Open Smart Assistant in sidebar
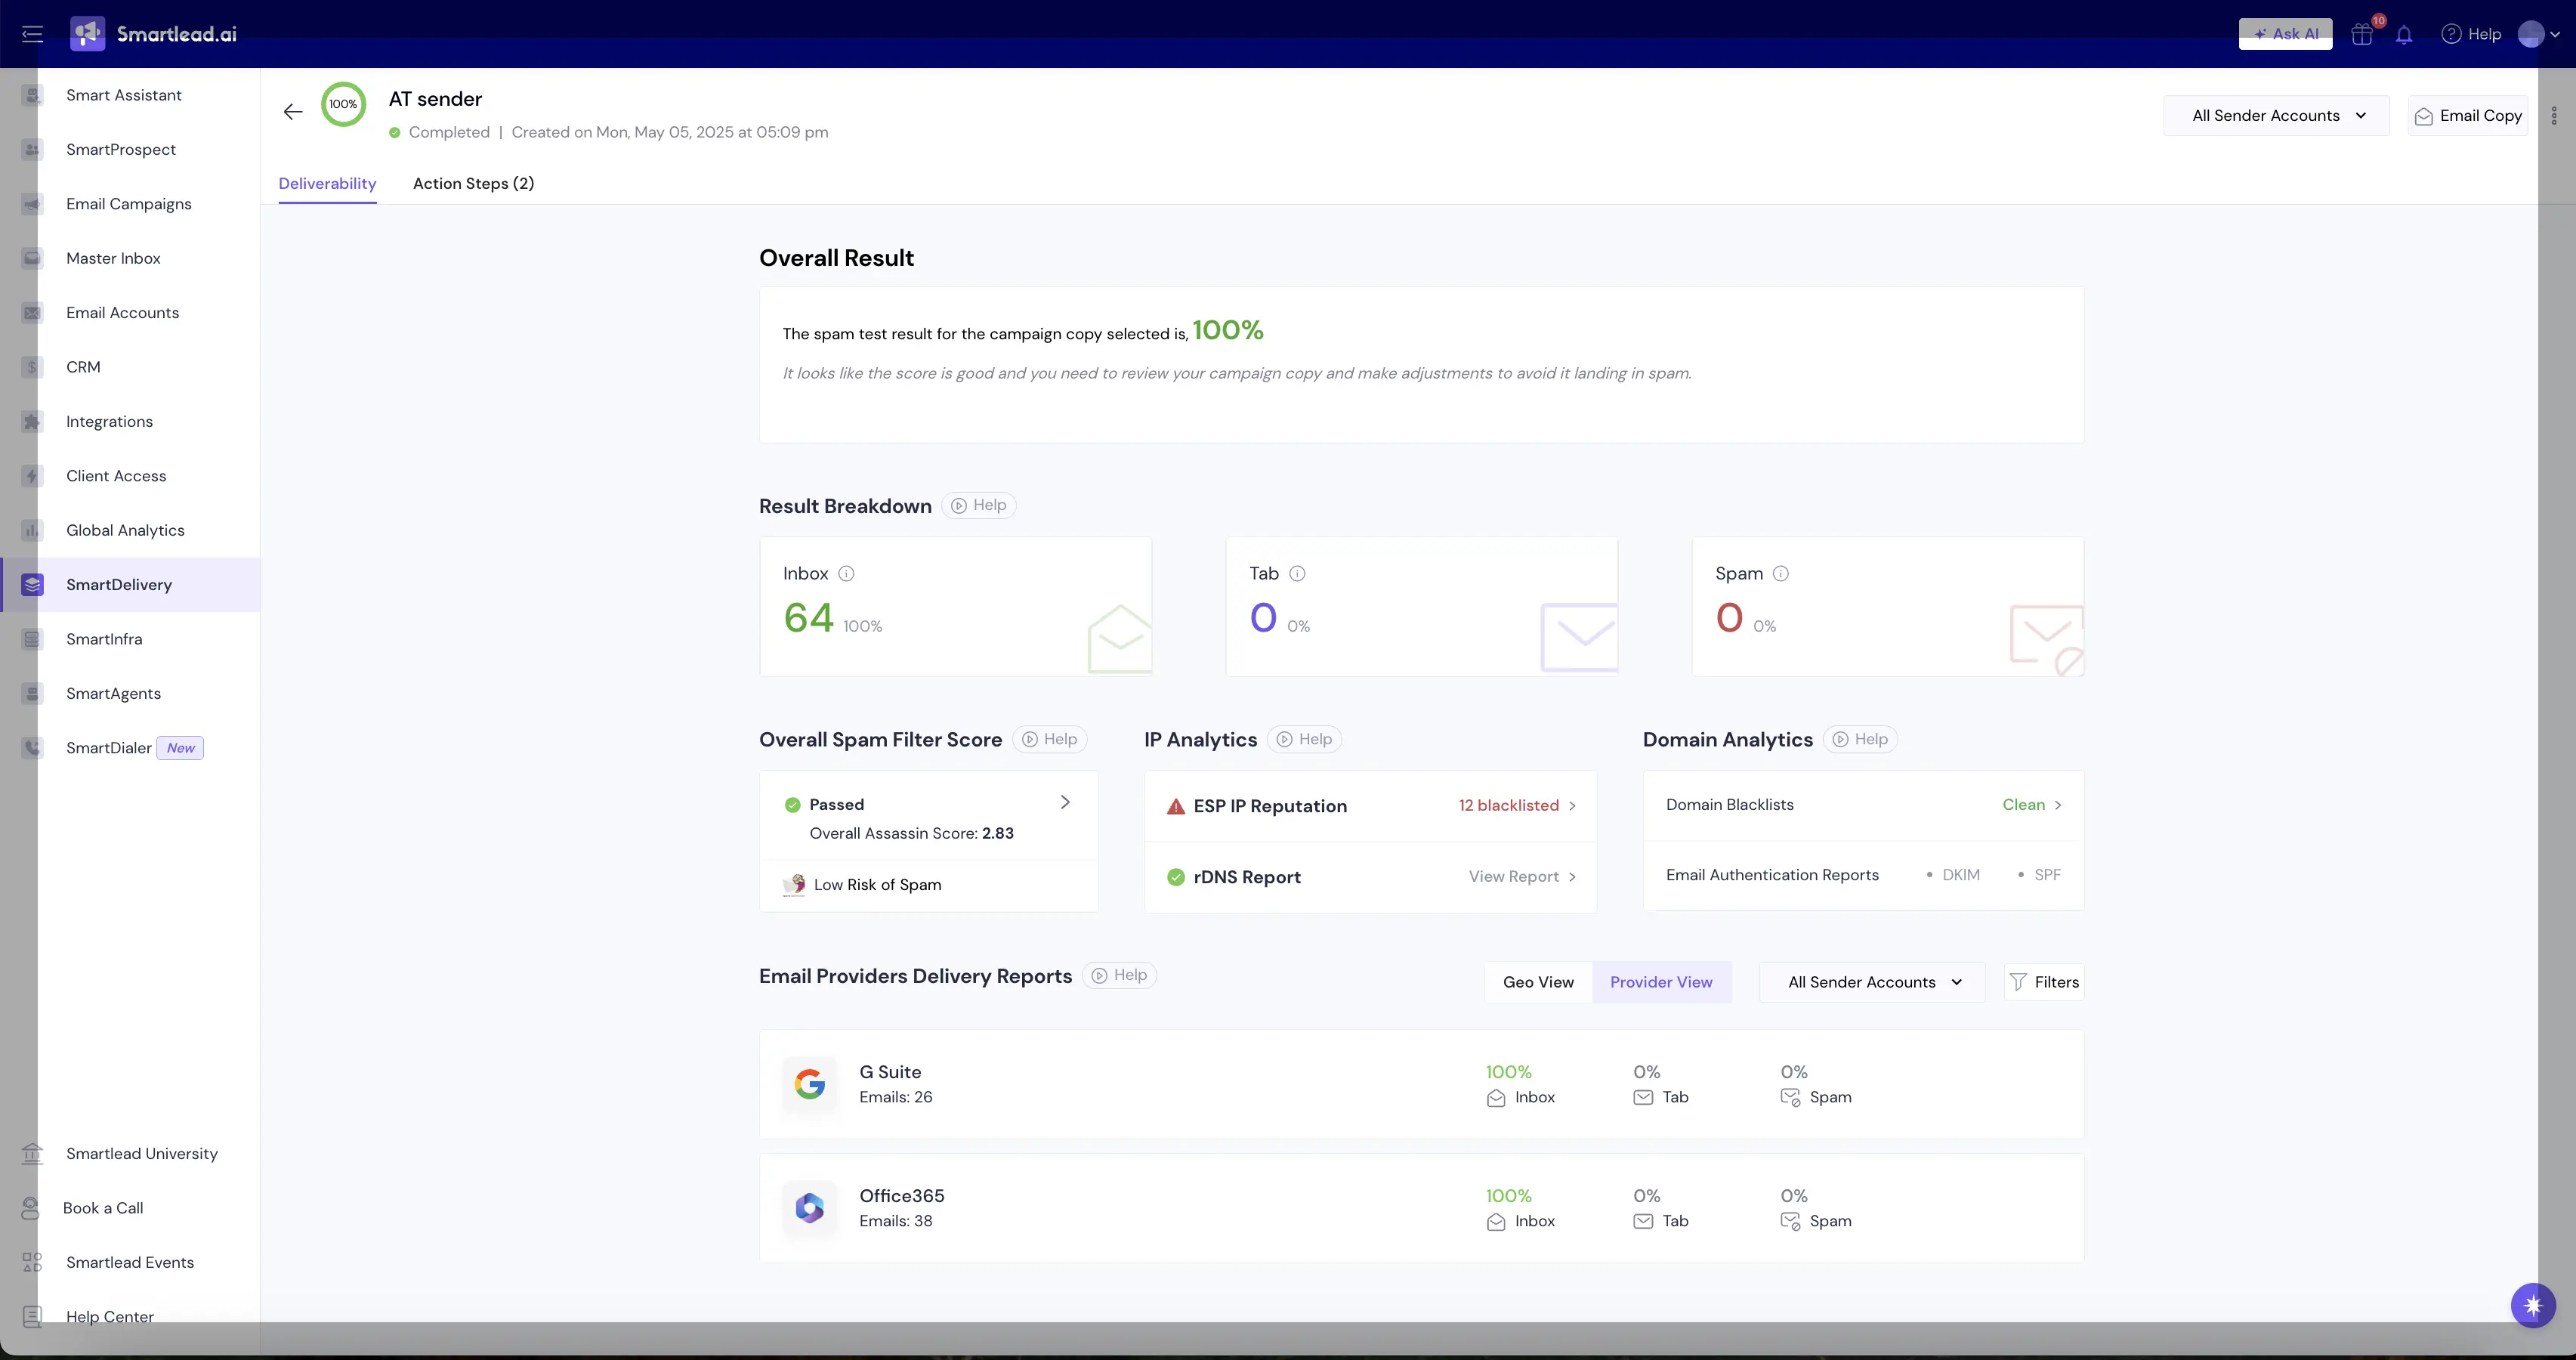The height and width of the screenshot is (1360, 2576). (x=130, y=95)
